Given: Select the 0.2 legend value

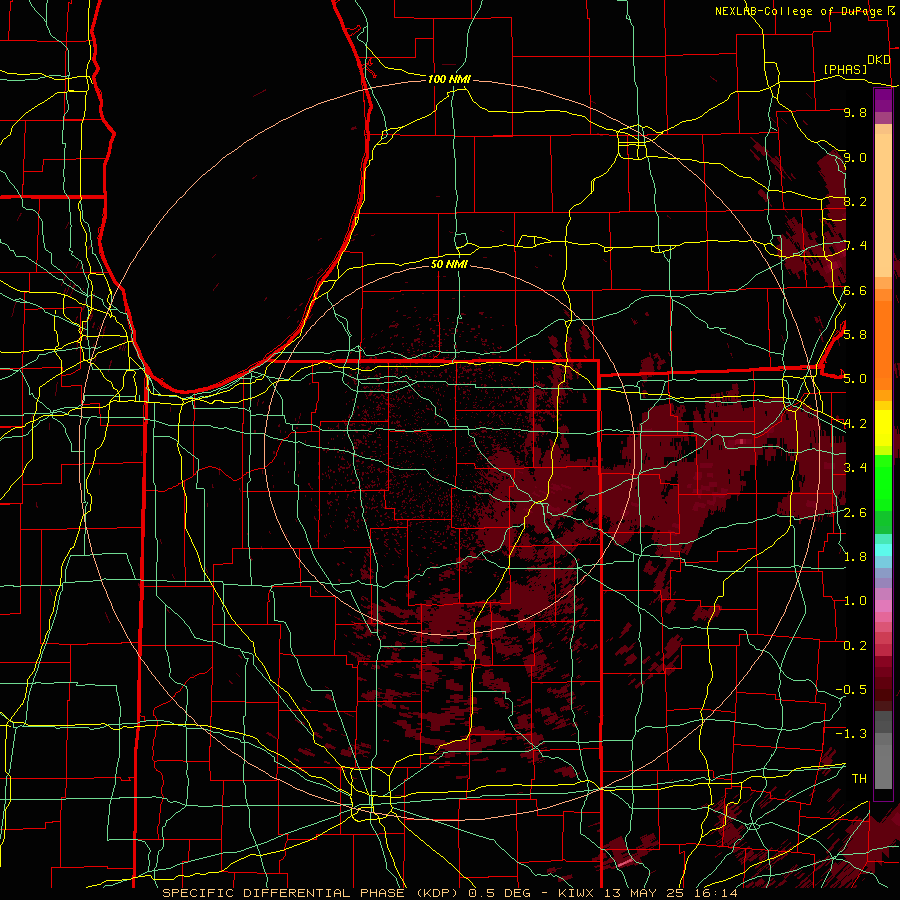Looking at the screenshot, I should [855, 645].
